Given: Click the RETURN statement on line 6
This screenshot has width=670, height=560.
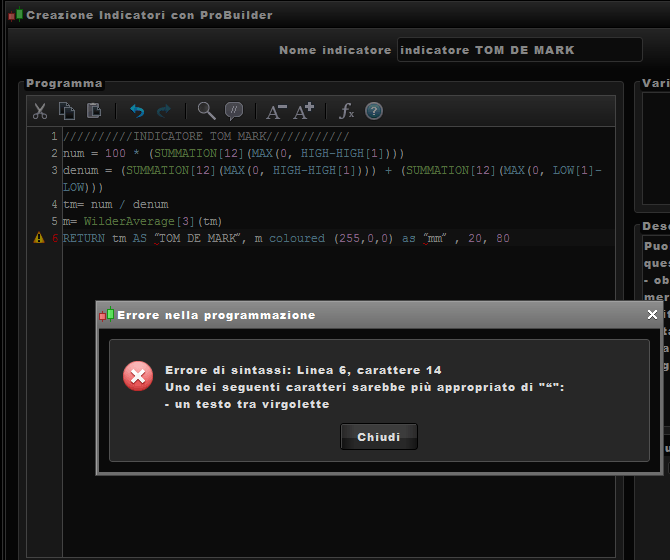Looking at the screenshot, I should [286, 238].
